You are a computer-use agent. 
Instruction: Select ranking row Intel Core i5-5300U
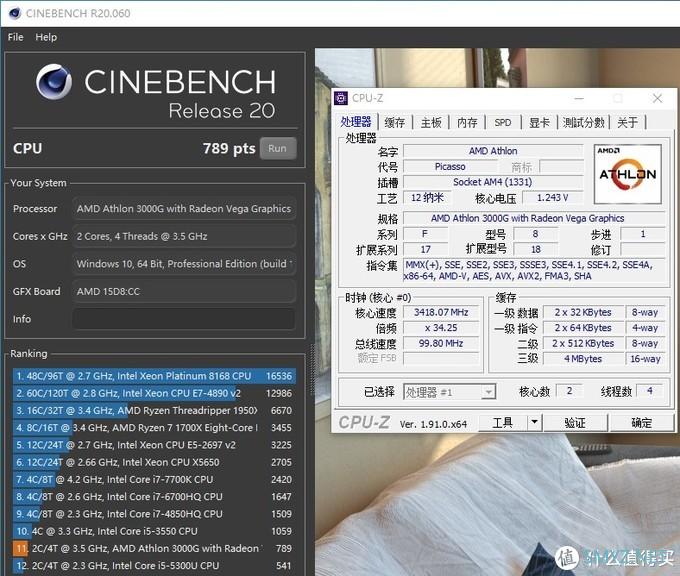tap(154, 566)
